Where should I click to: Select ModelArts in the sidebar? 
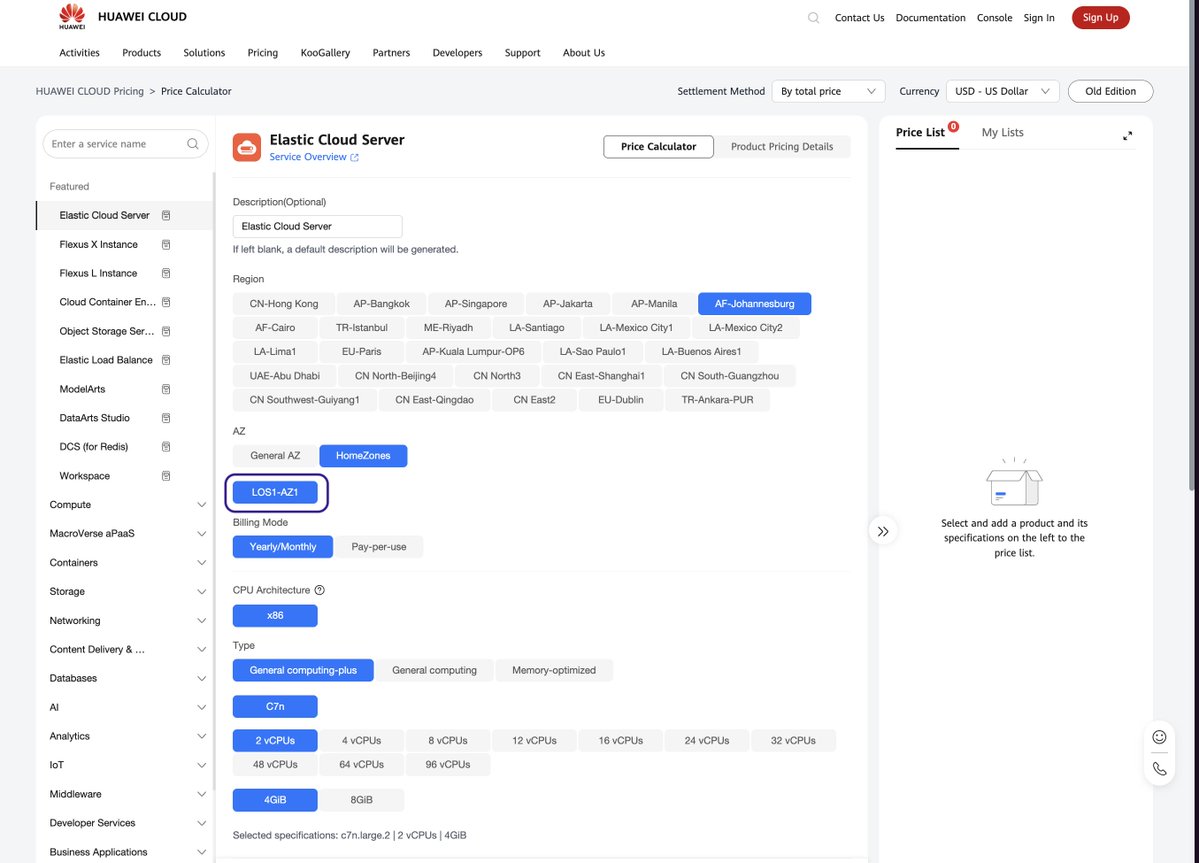click(83, 389)
